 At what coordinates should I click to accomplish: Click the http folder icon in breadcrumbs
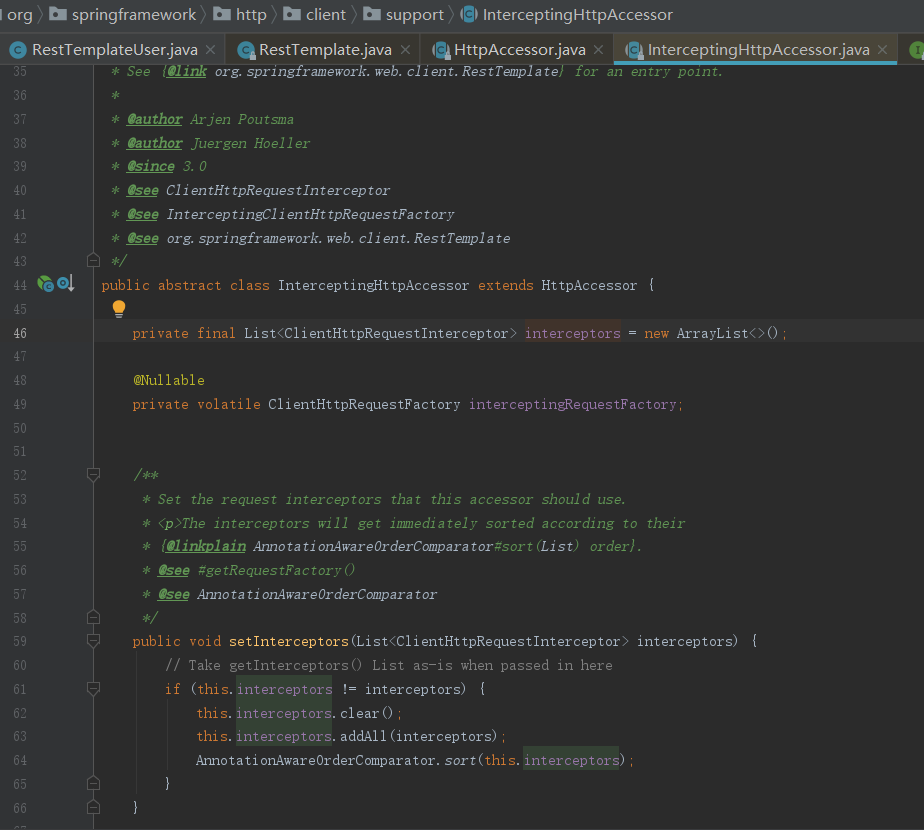[222, 14]
